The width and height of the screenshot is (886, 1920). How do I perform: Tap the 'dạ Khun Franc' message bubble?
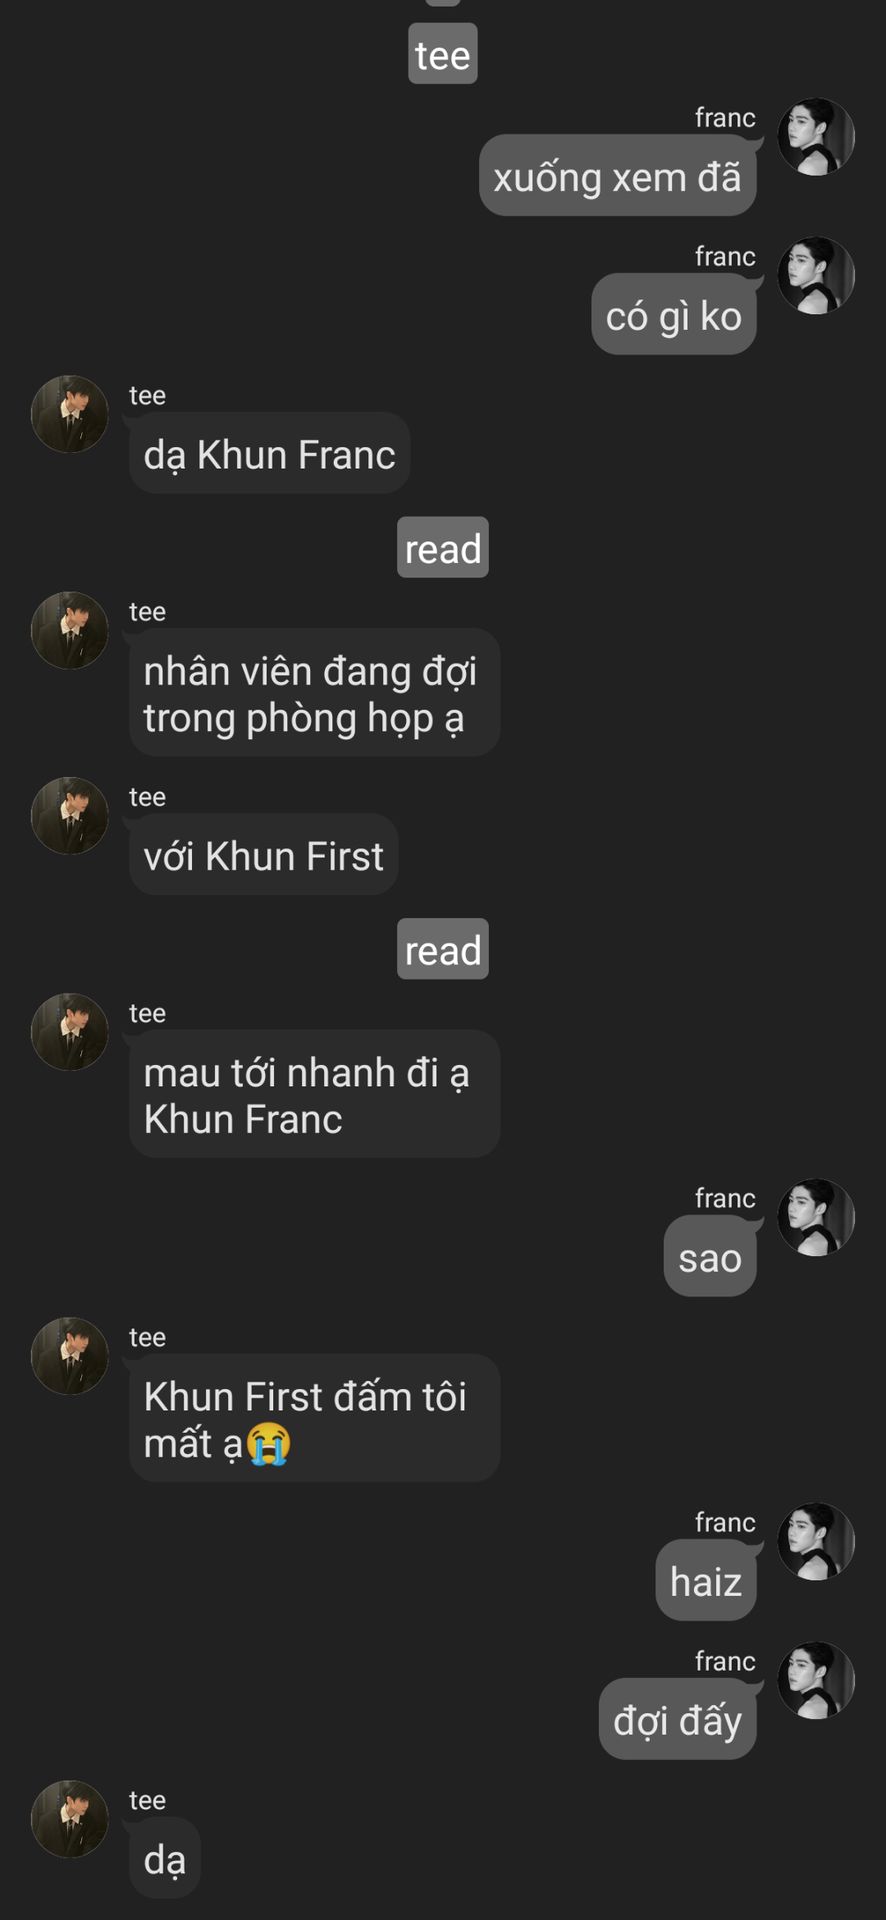270,453
